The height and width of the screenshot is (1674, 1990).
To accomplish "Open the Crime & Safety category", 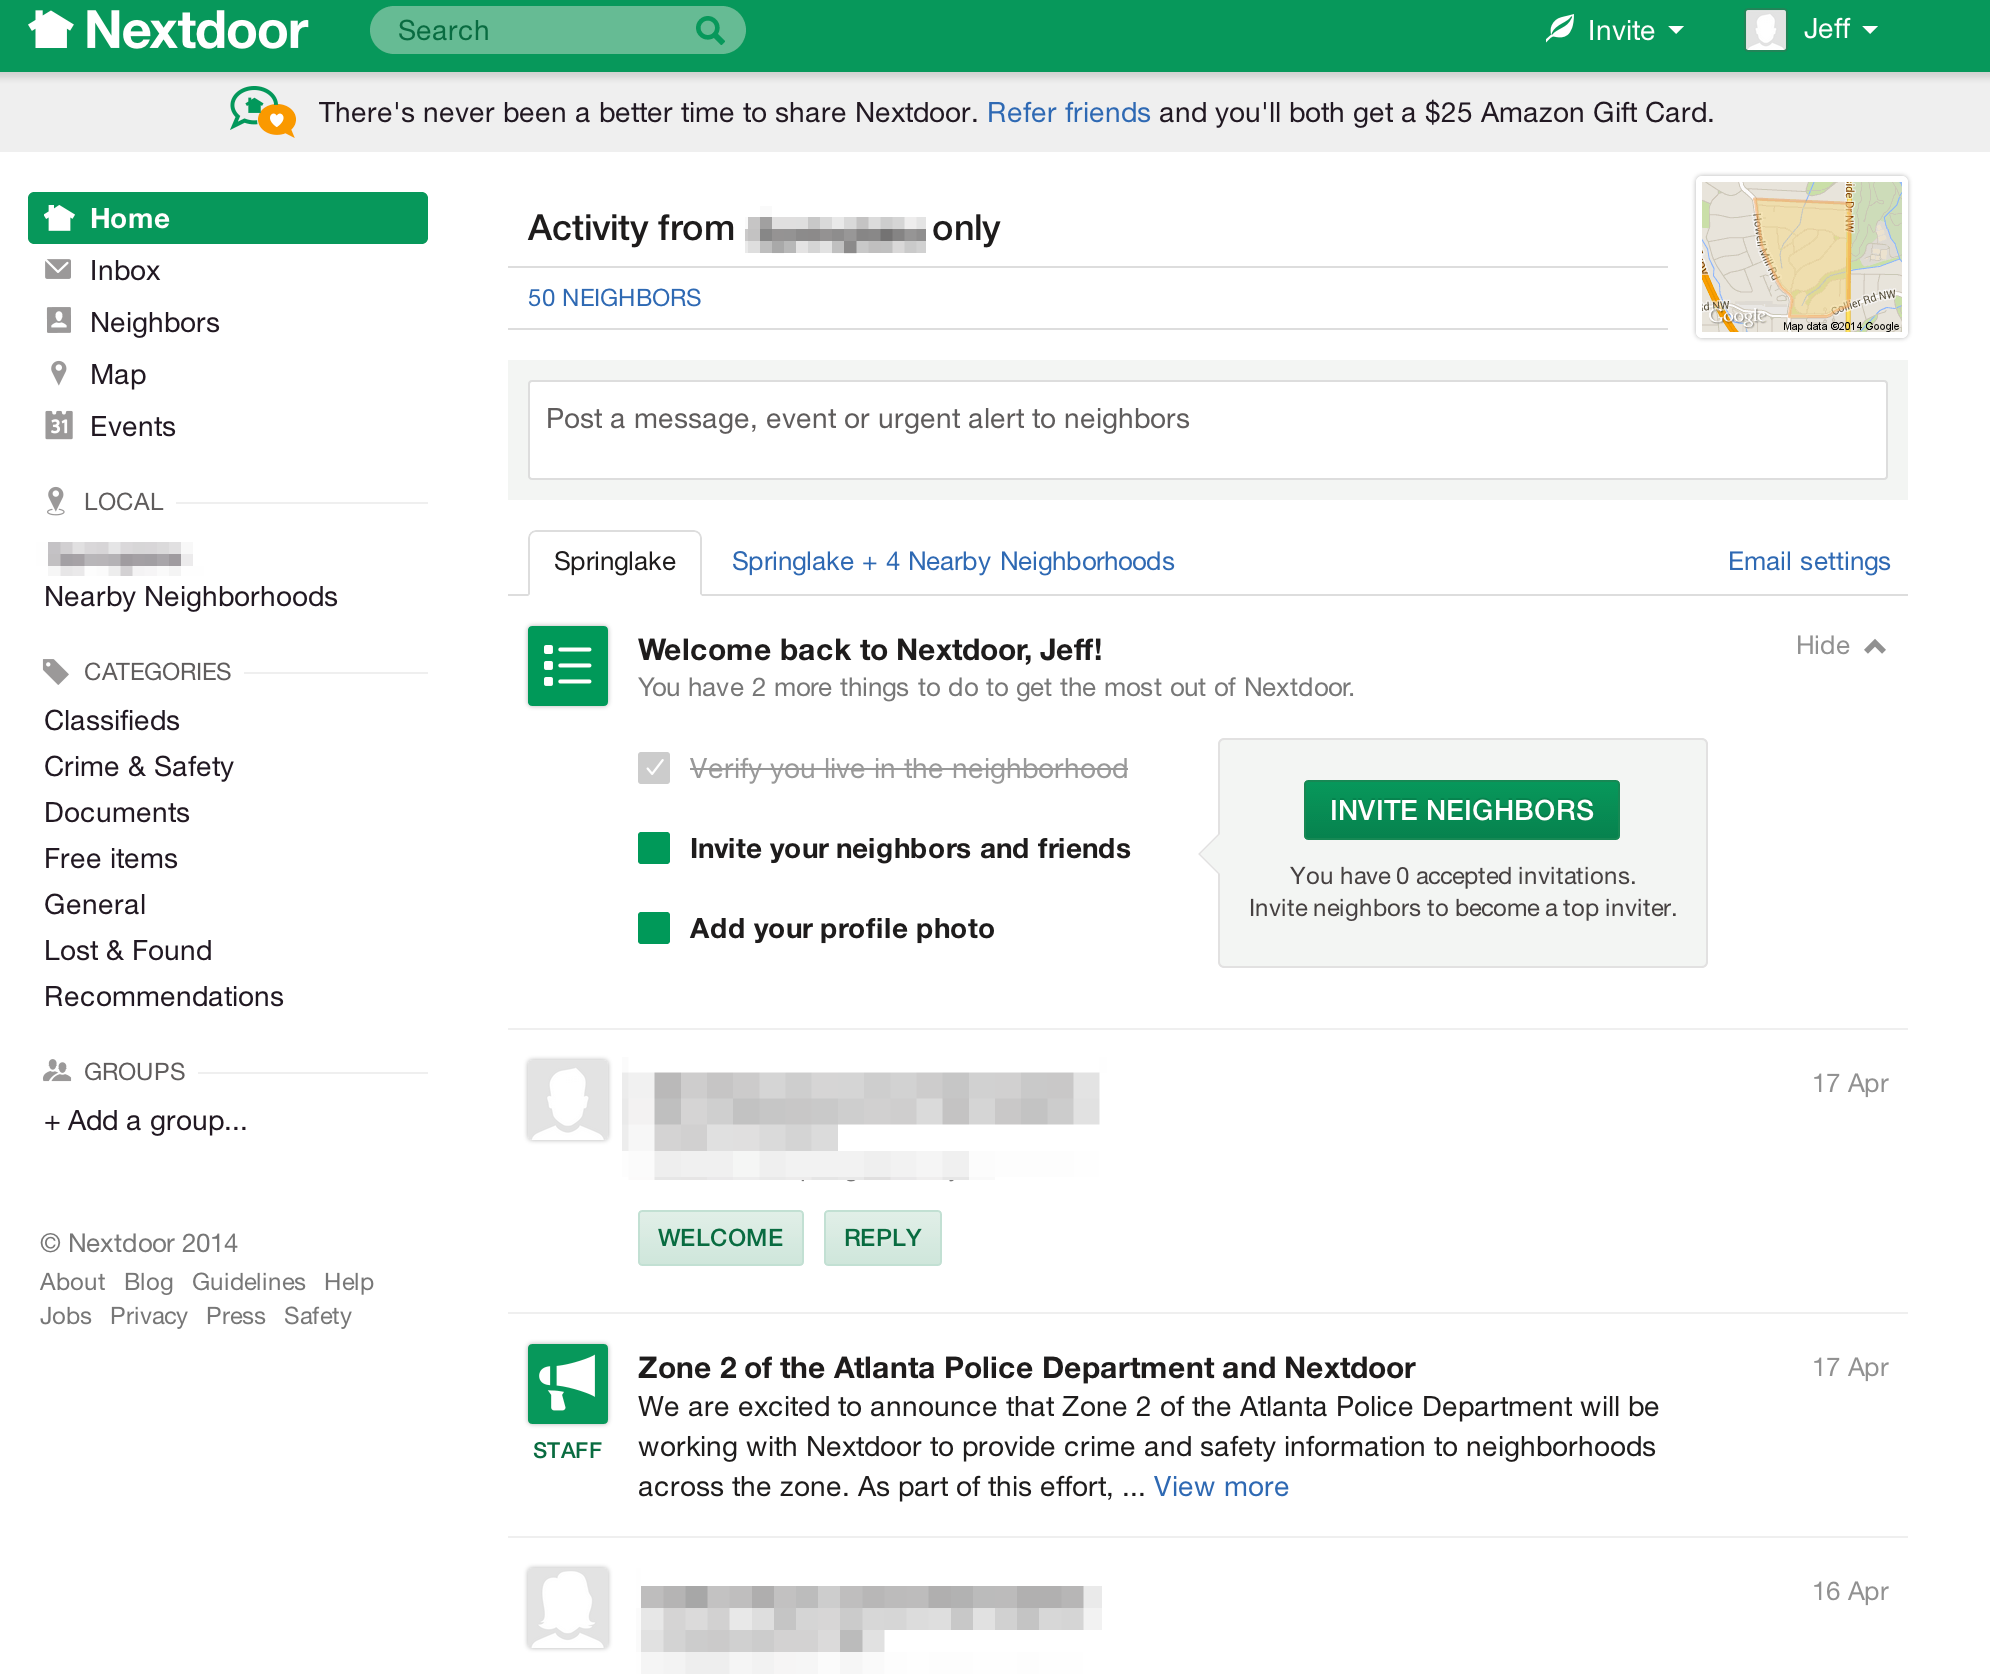I will point(139,767).
